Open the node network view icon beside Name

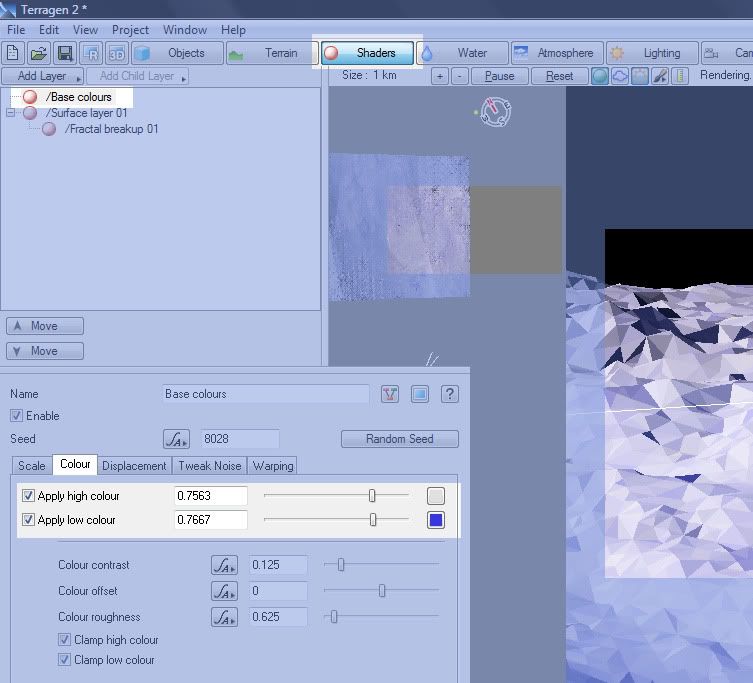pyautogui.click(x=390, y=394)
